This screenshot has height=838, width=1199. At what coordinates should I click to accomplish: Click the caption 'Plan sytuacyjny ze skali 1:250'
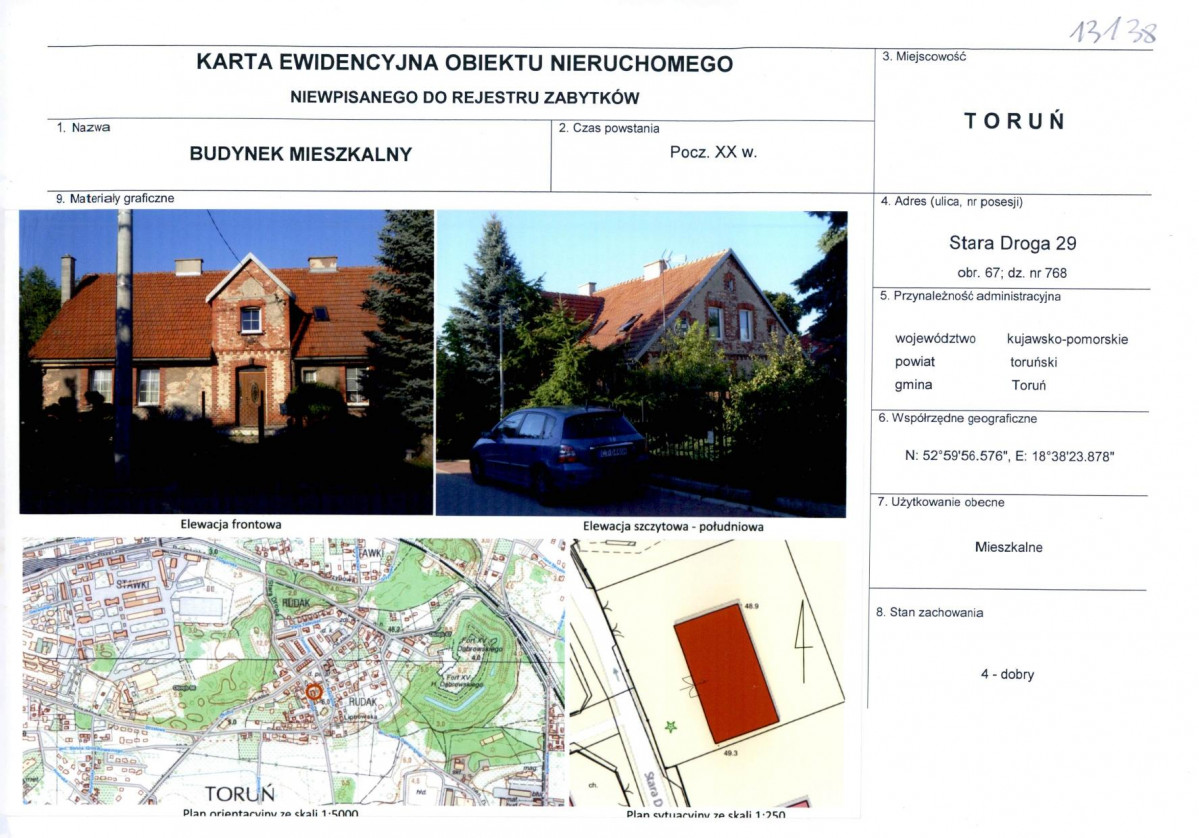coord(706,815)
